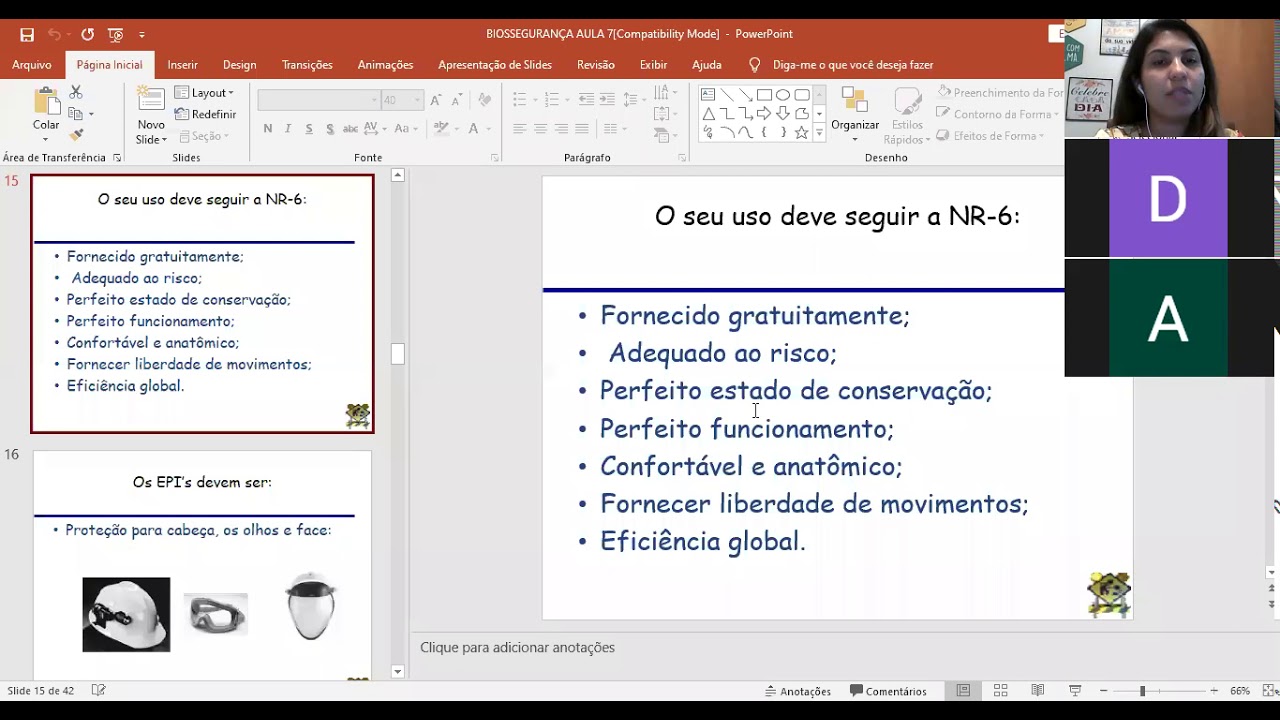This screenshot has width=1280, height=720.
Task: Open the Organizar dropdown
Action: click(x=855, y=115)
